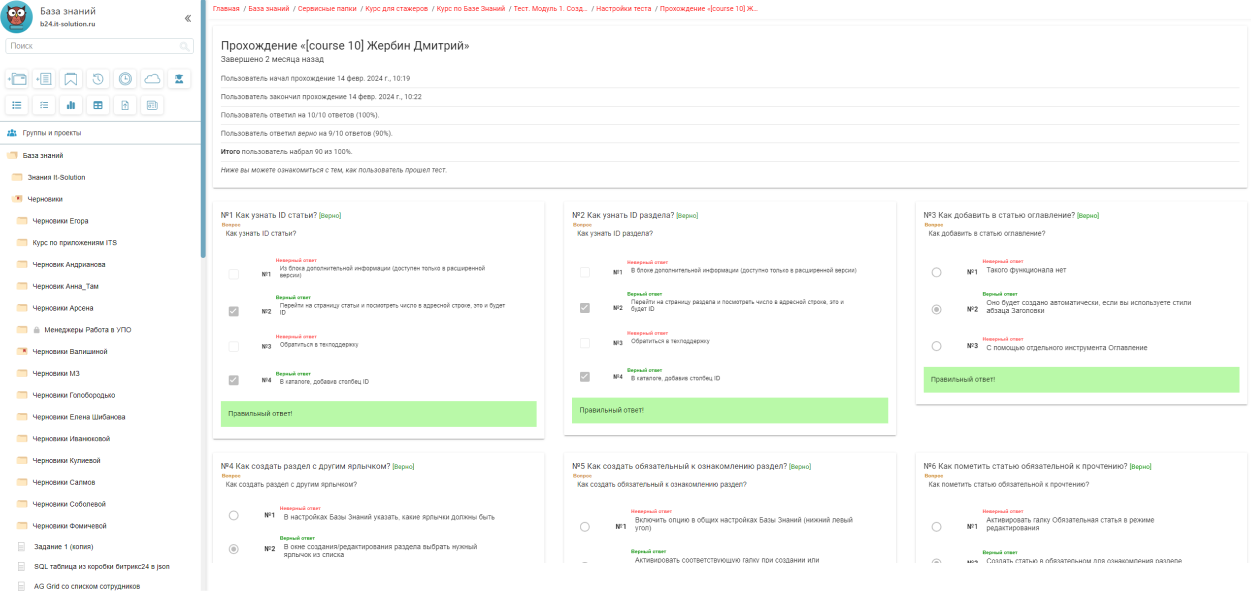Toggle checkbox №3 Обратиться в техподдержку in question №1
Image resolution: width=1251 pixels, height=597 pixels.
click(x=233, y=346)
